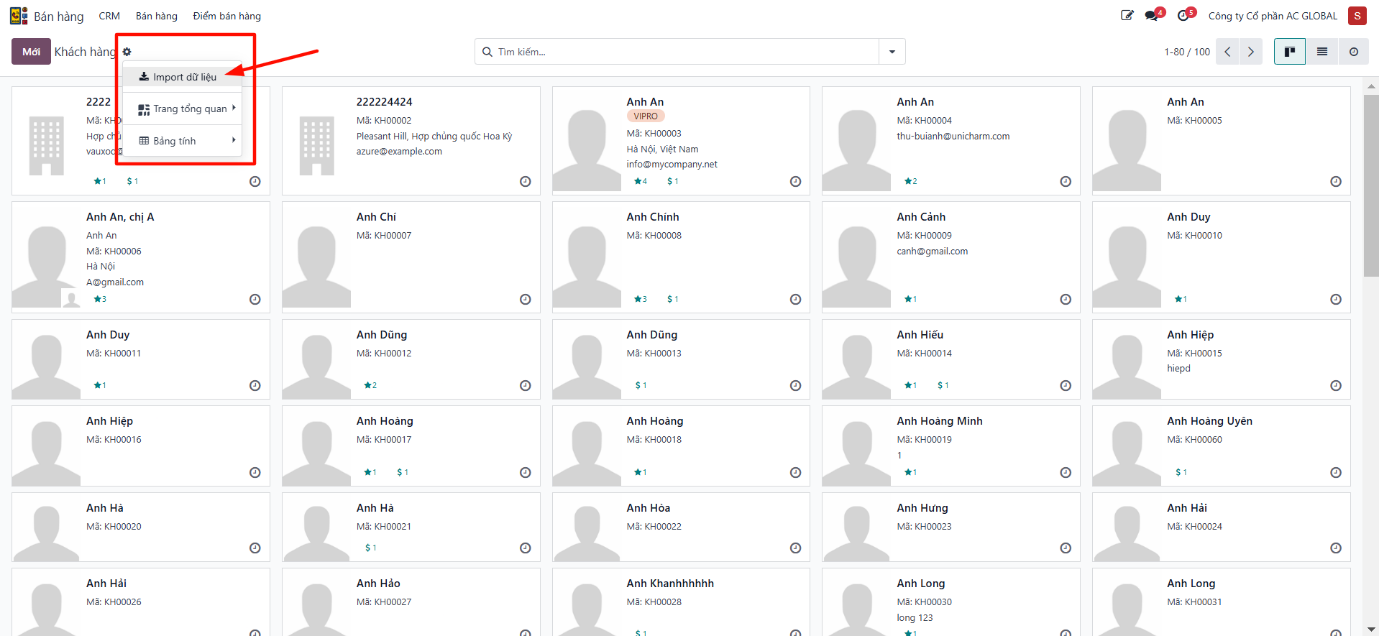Click the Mã: KH00024 code text
Screen dimensions: 1379x636
pyautogui.click(x=1194, y=526)
